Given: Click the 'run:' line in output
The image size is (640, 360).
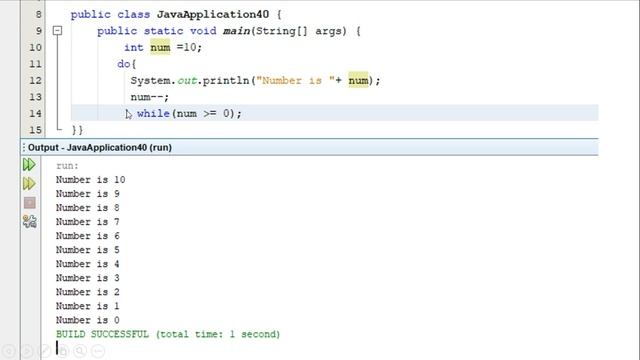Looking at the screenshot, I should point(67,166).
